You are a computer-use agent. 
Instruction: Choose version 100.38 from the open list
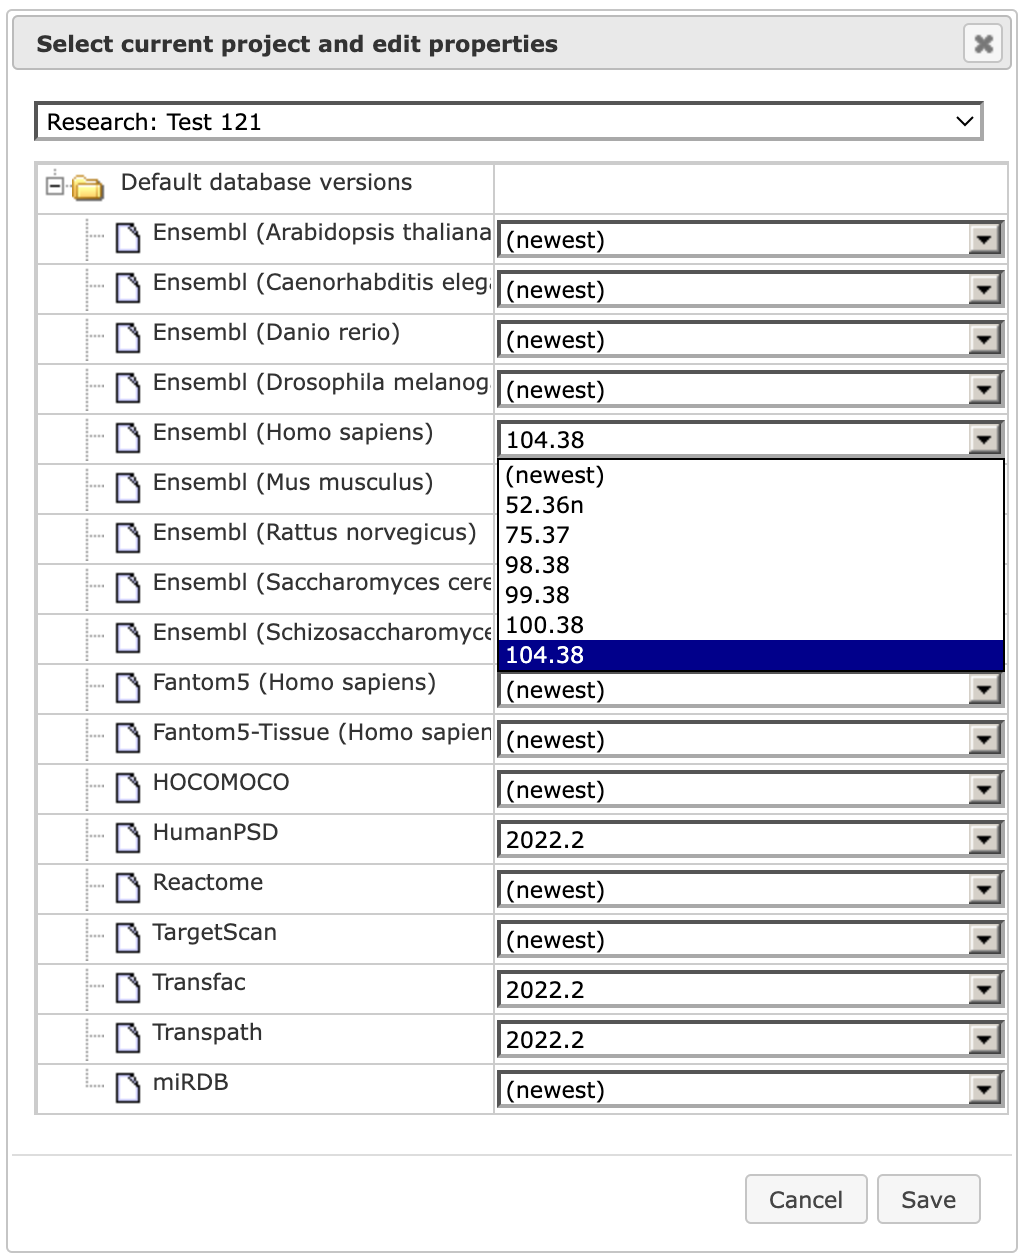[x=751, y=625]
